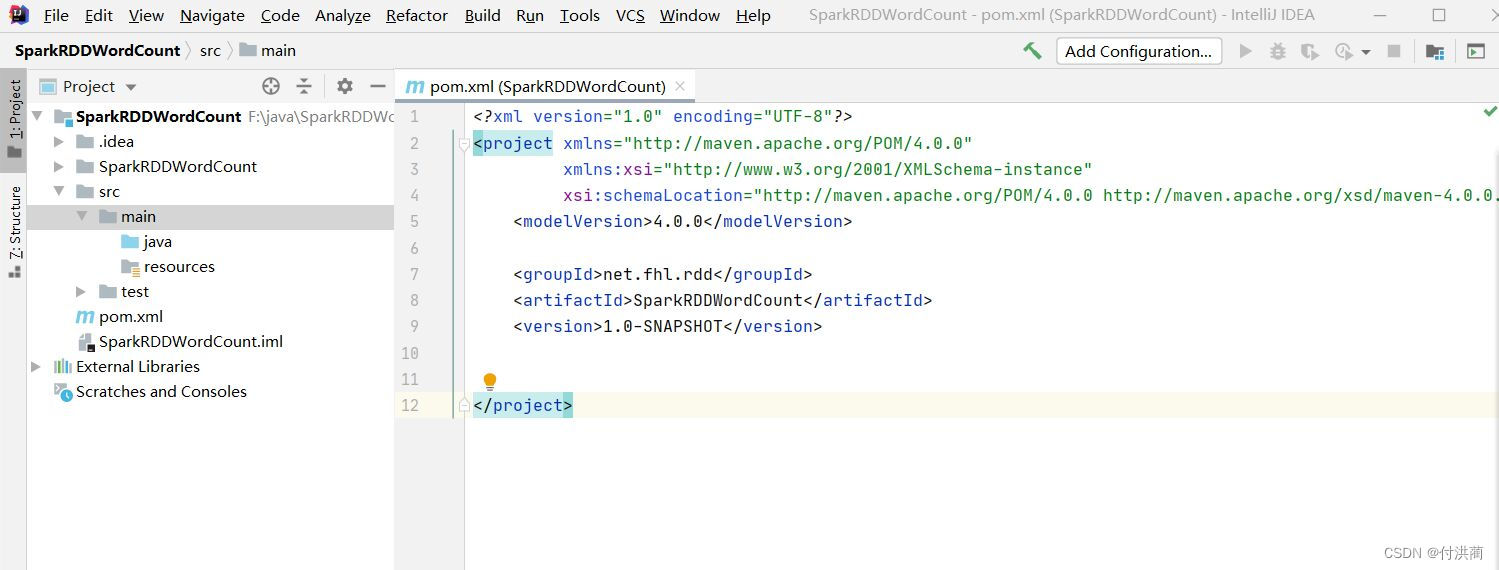Screen dimensions: 1499x570
Task: Click the Scratches and Consoles icon
Action: tap(63, 391)
